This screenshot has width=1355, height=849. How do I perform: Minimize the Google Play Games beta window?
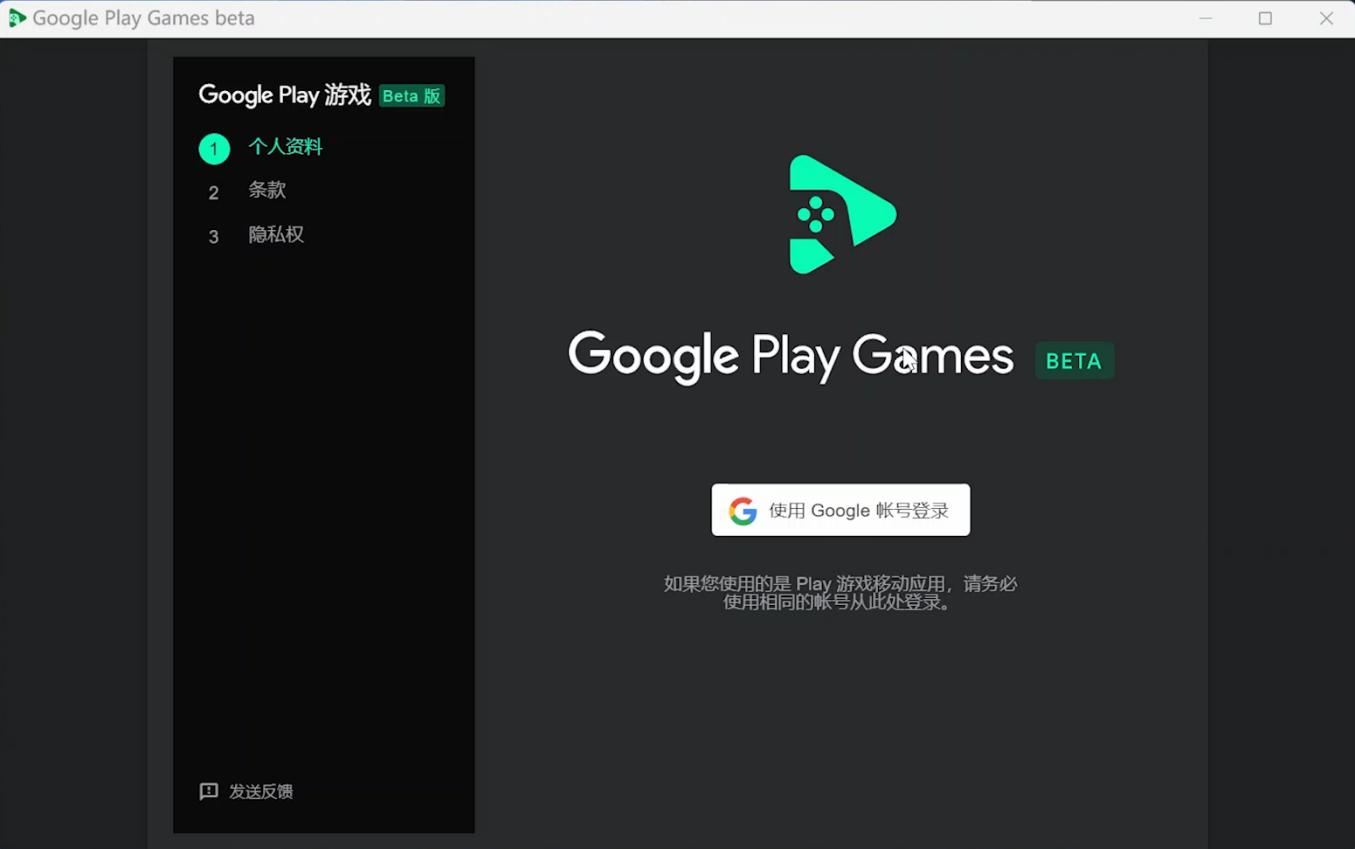[x=1206, y=18]
